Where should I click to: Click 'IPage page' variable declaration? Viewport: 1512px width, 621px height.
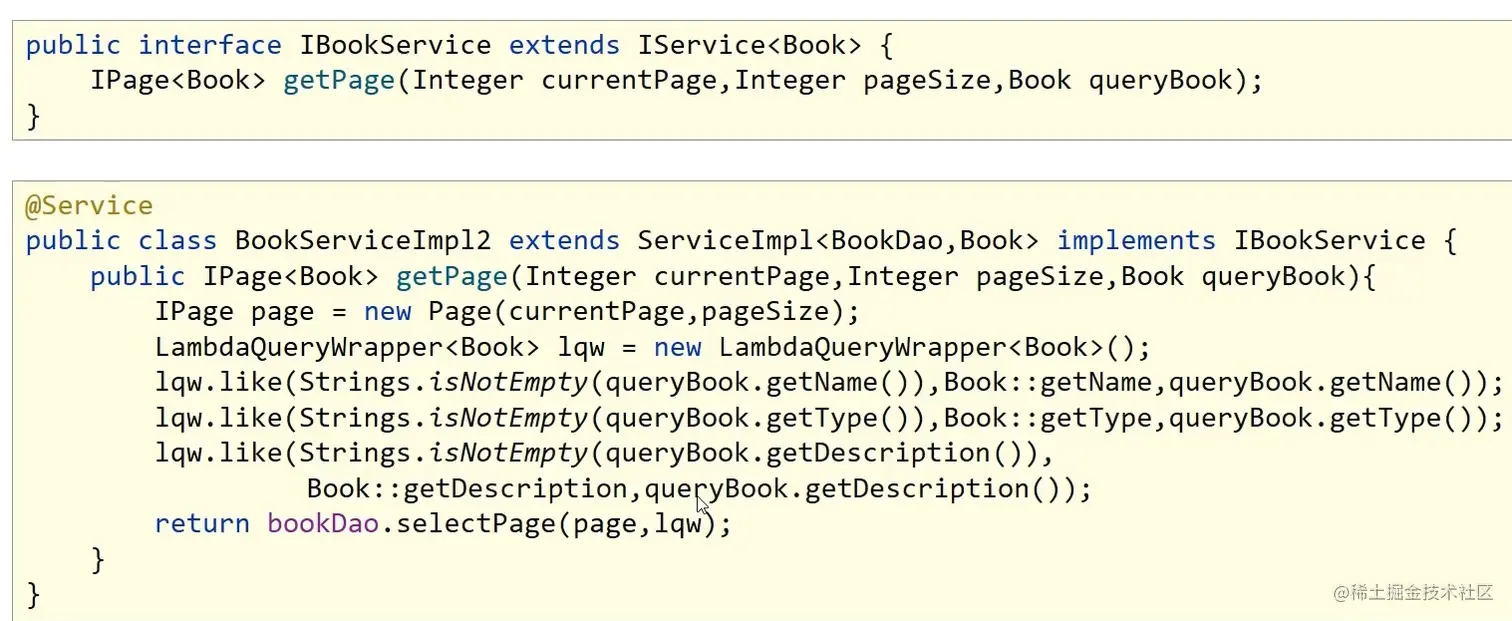[234, 312]
